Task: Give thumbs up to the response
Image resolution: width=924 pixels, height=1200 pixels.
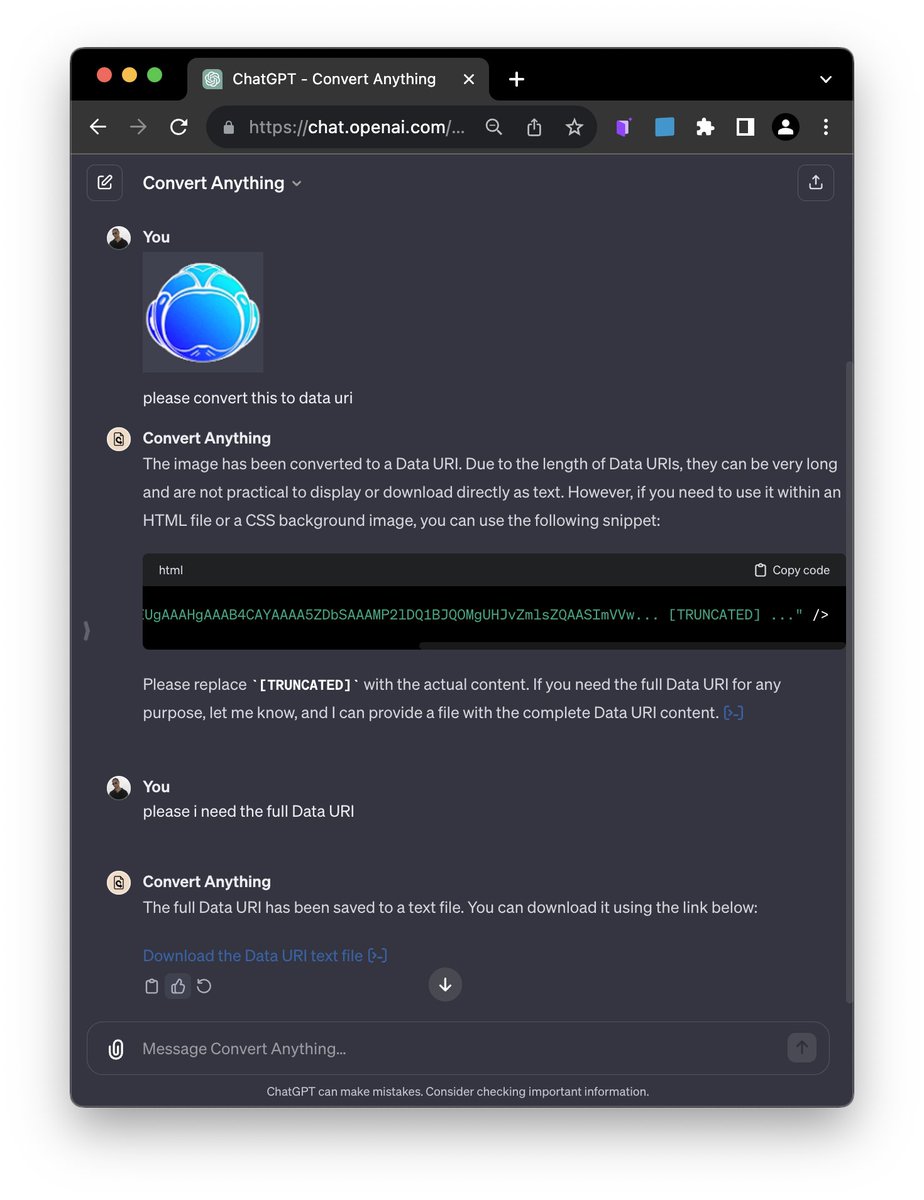Action: (178, 986)
